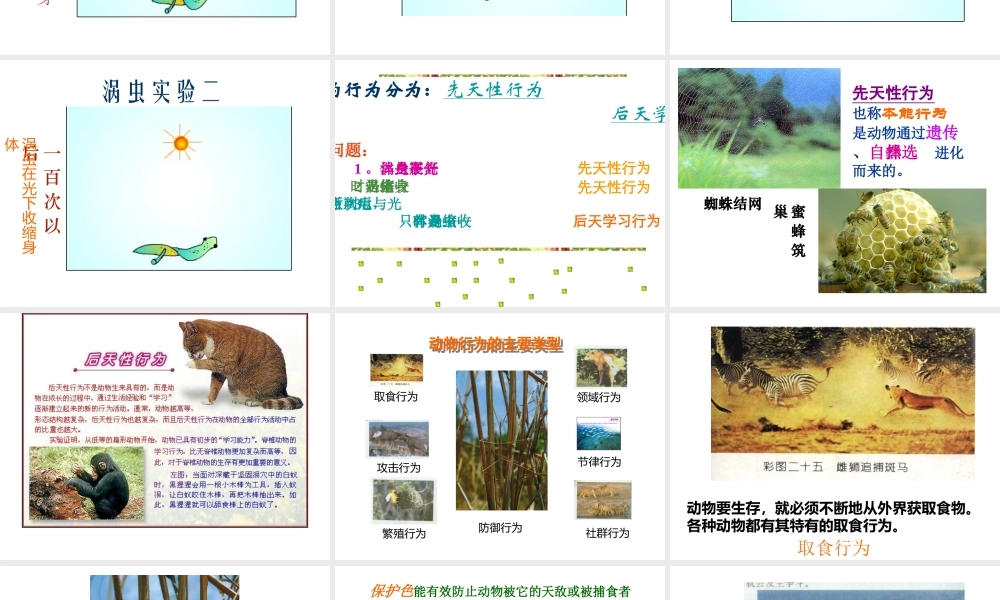This screenshot has height=600, width=1000.
Task: Open the 后天性行为 cat and chimp slide
Action: (165, 436)
